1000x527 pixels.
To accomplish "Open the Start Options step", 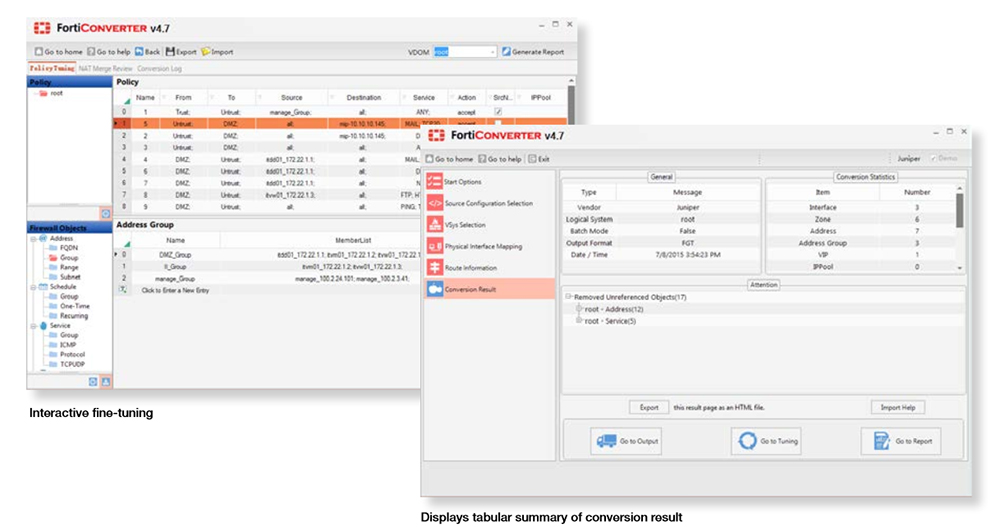I will (x=490, y=182).
